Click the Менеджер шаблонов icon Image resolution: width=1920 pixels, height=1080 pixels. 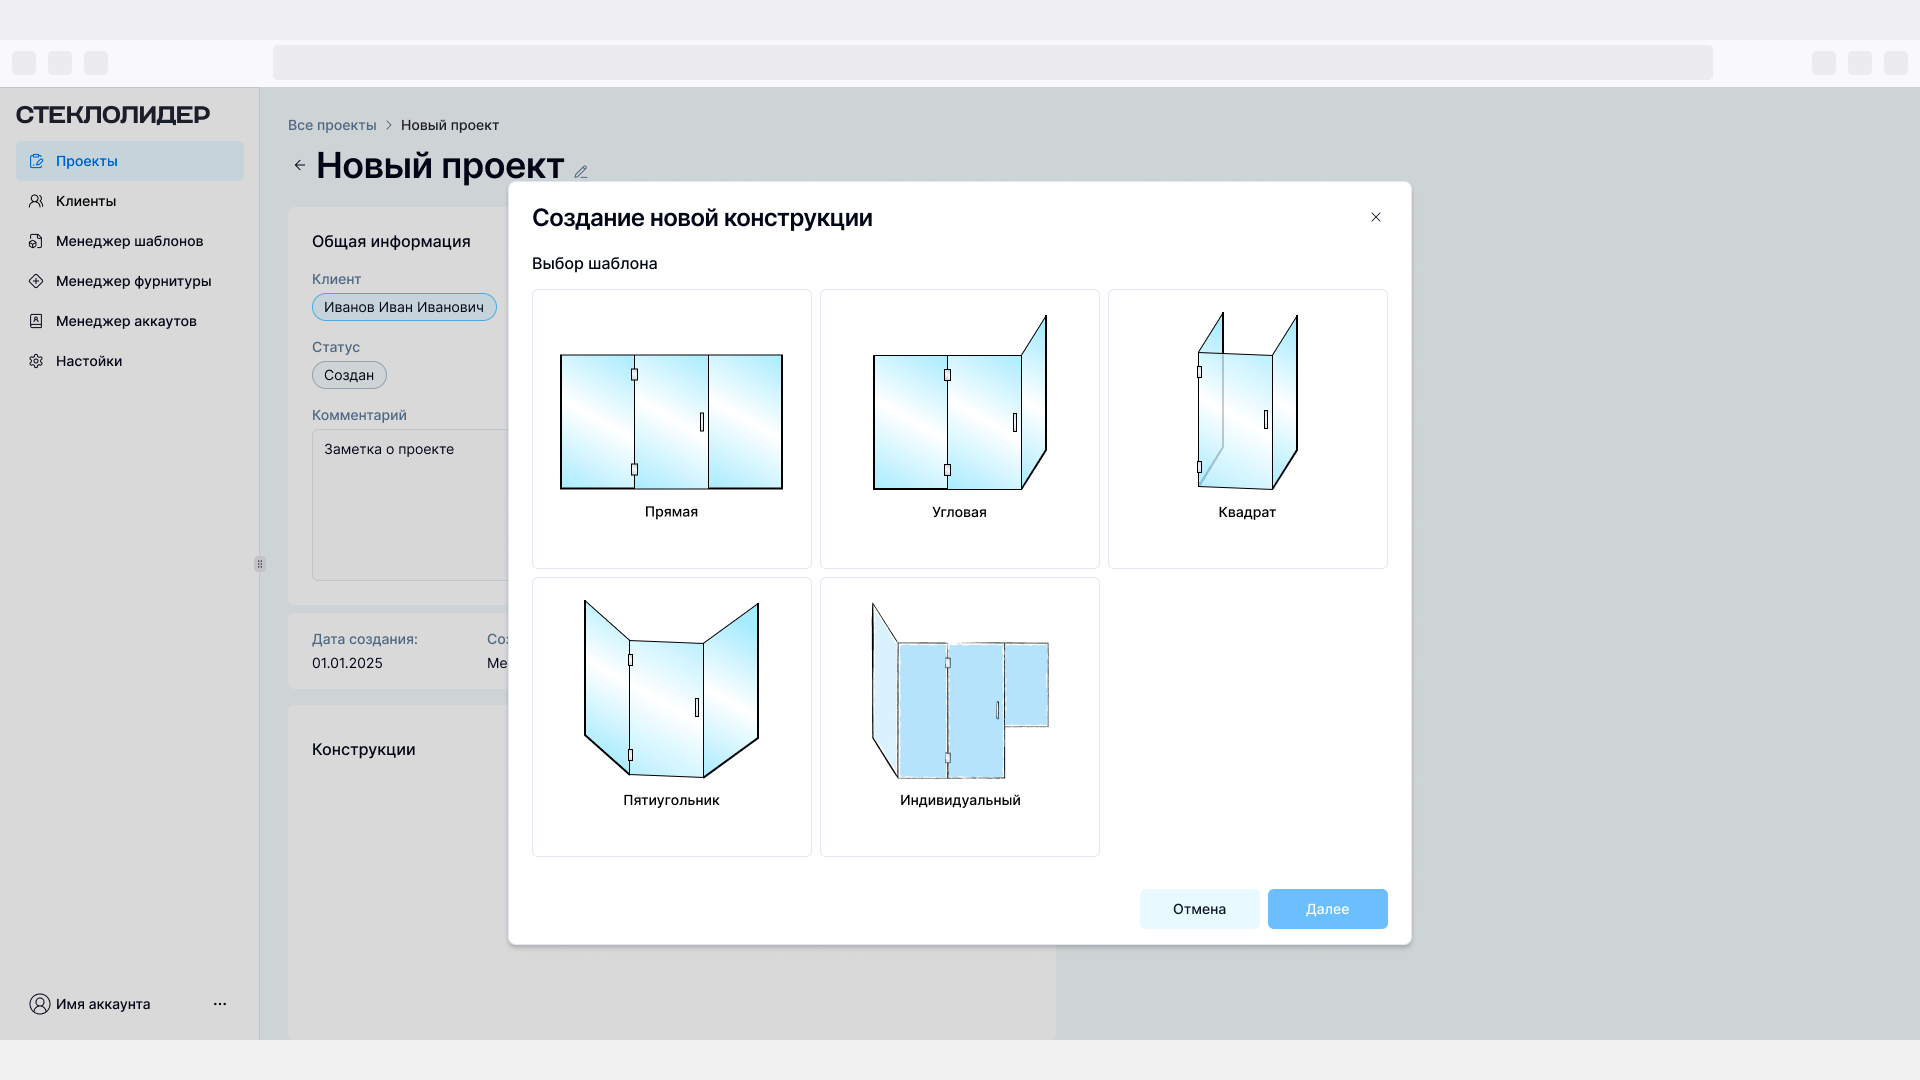(x=36, y=241)
